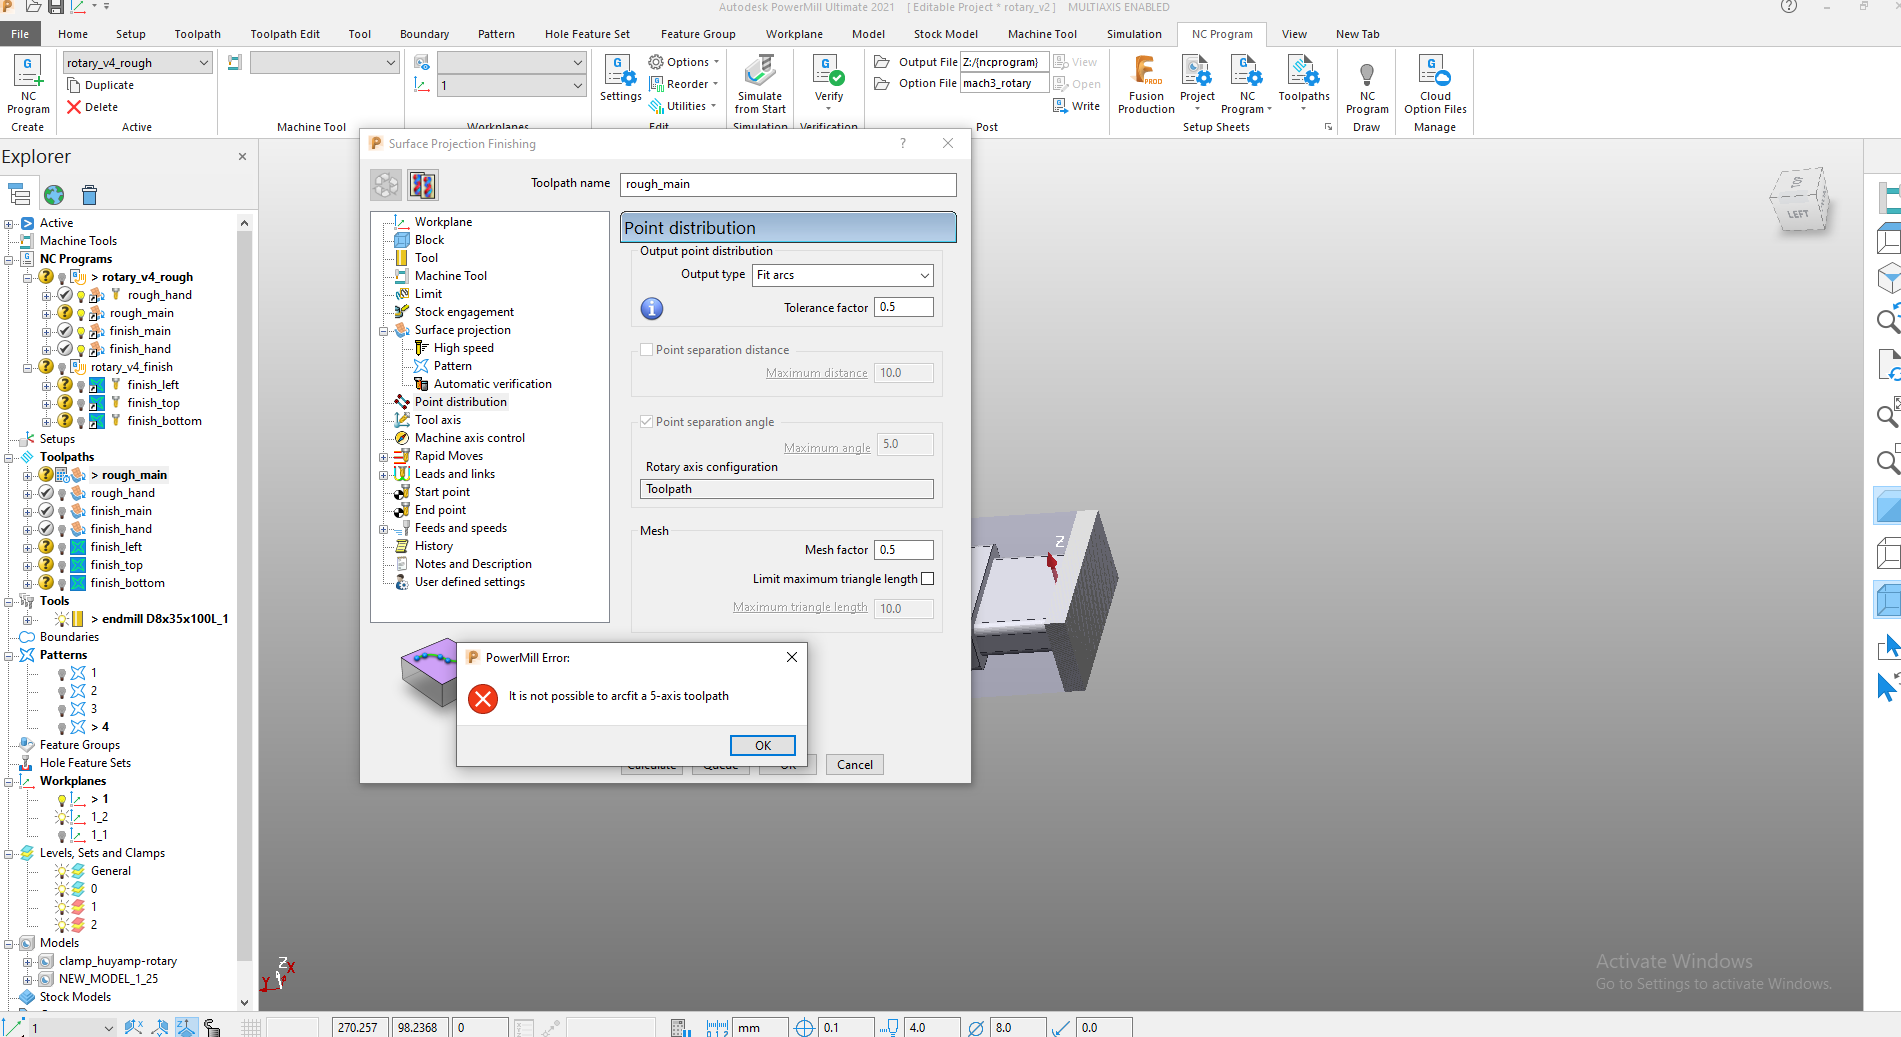Click OK in the PowerMill Error dialog
1901x1037 pixels.
point(763,746)
